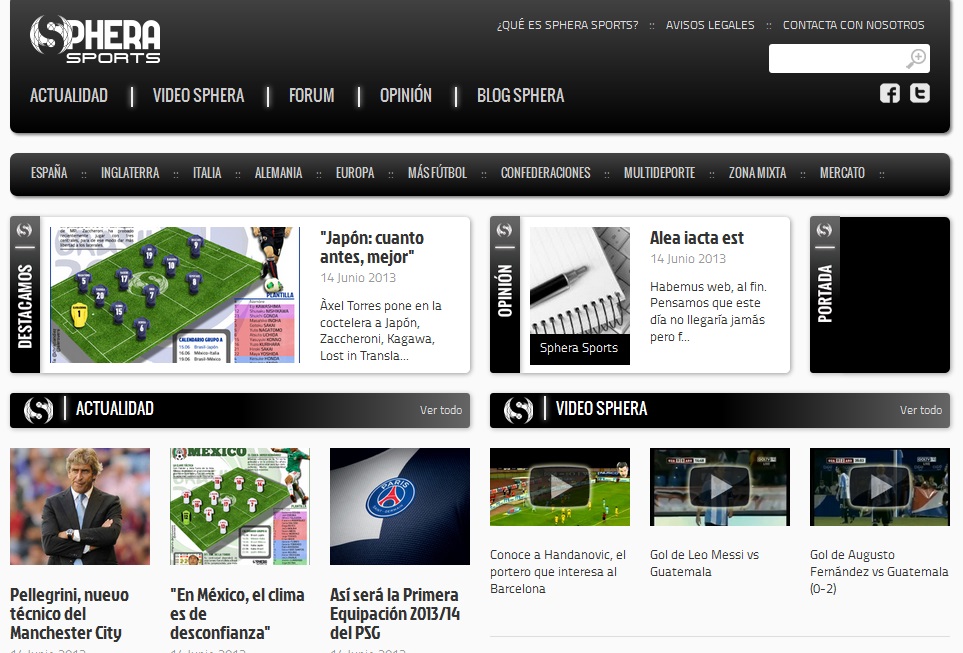Click the Sphera Sports author label

coord(579,348)
